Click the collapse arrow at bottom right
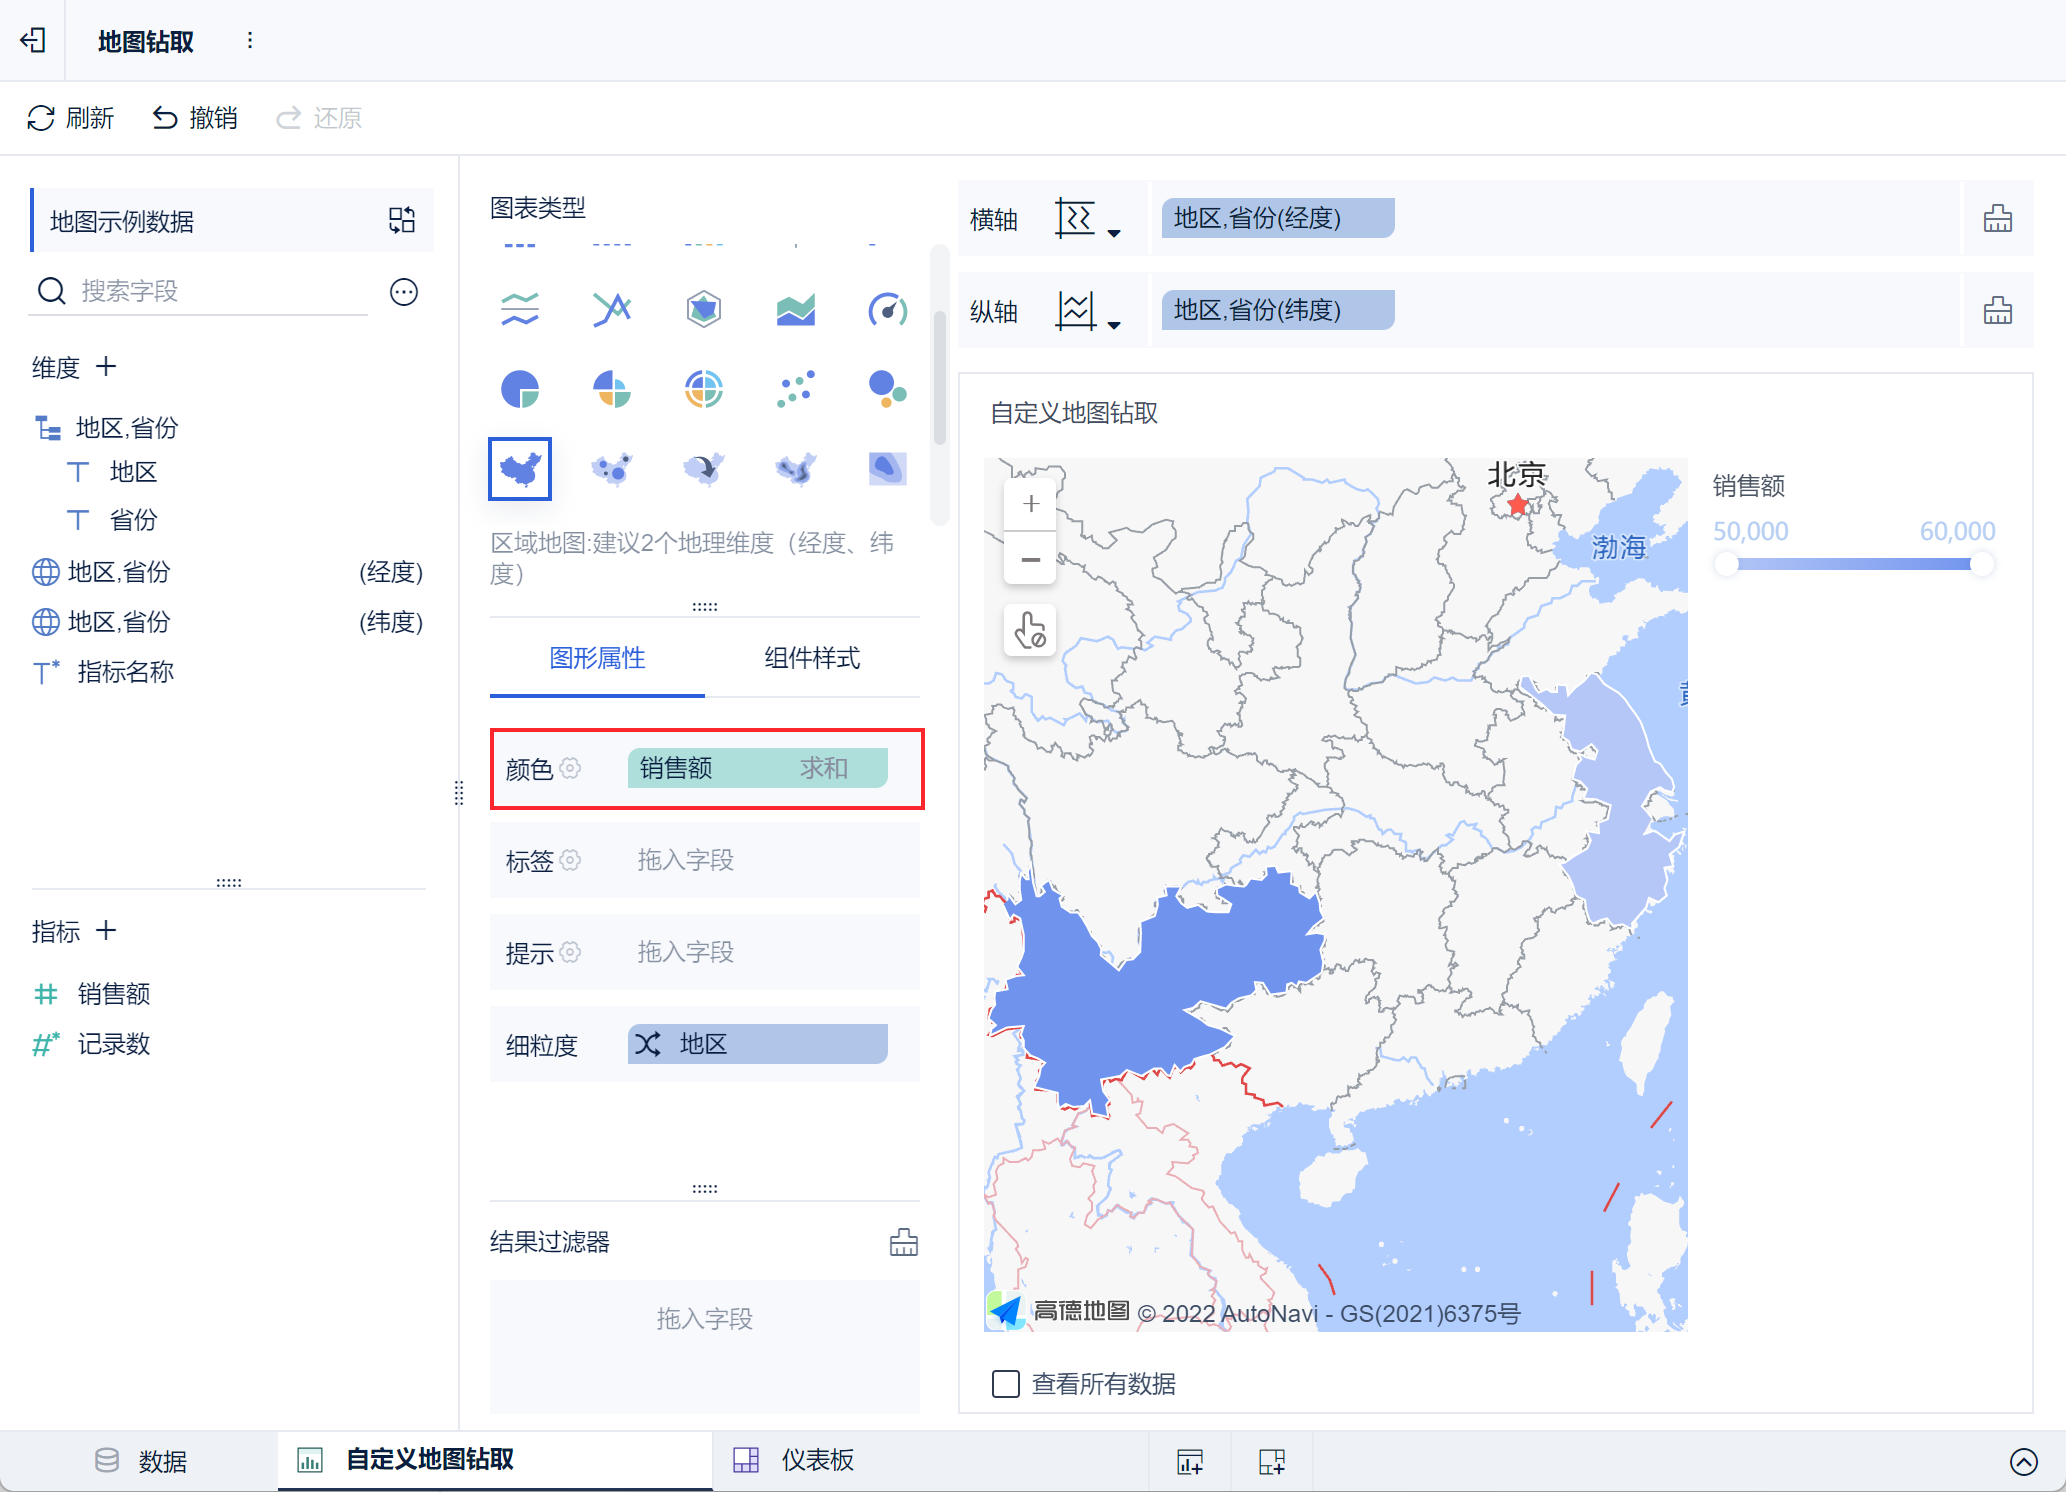The image size is (2066, 1492). click(2023, 1461)
